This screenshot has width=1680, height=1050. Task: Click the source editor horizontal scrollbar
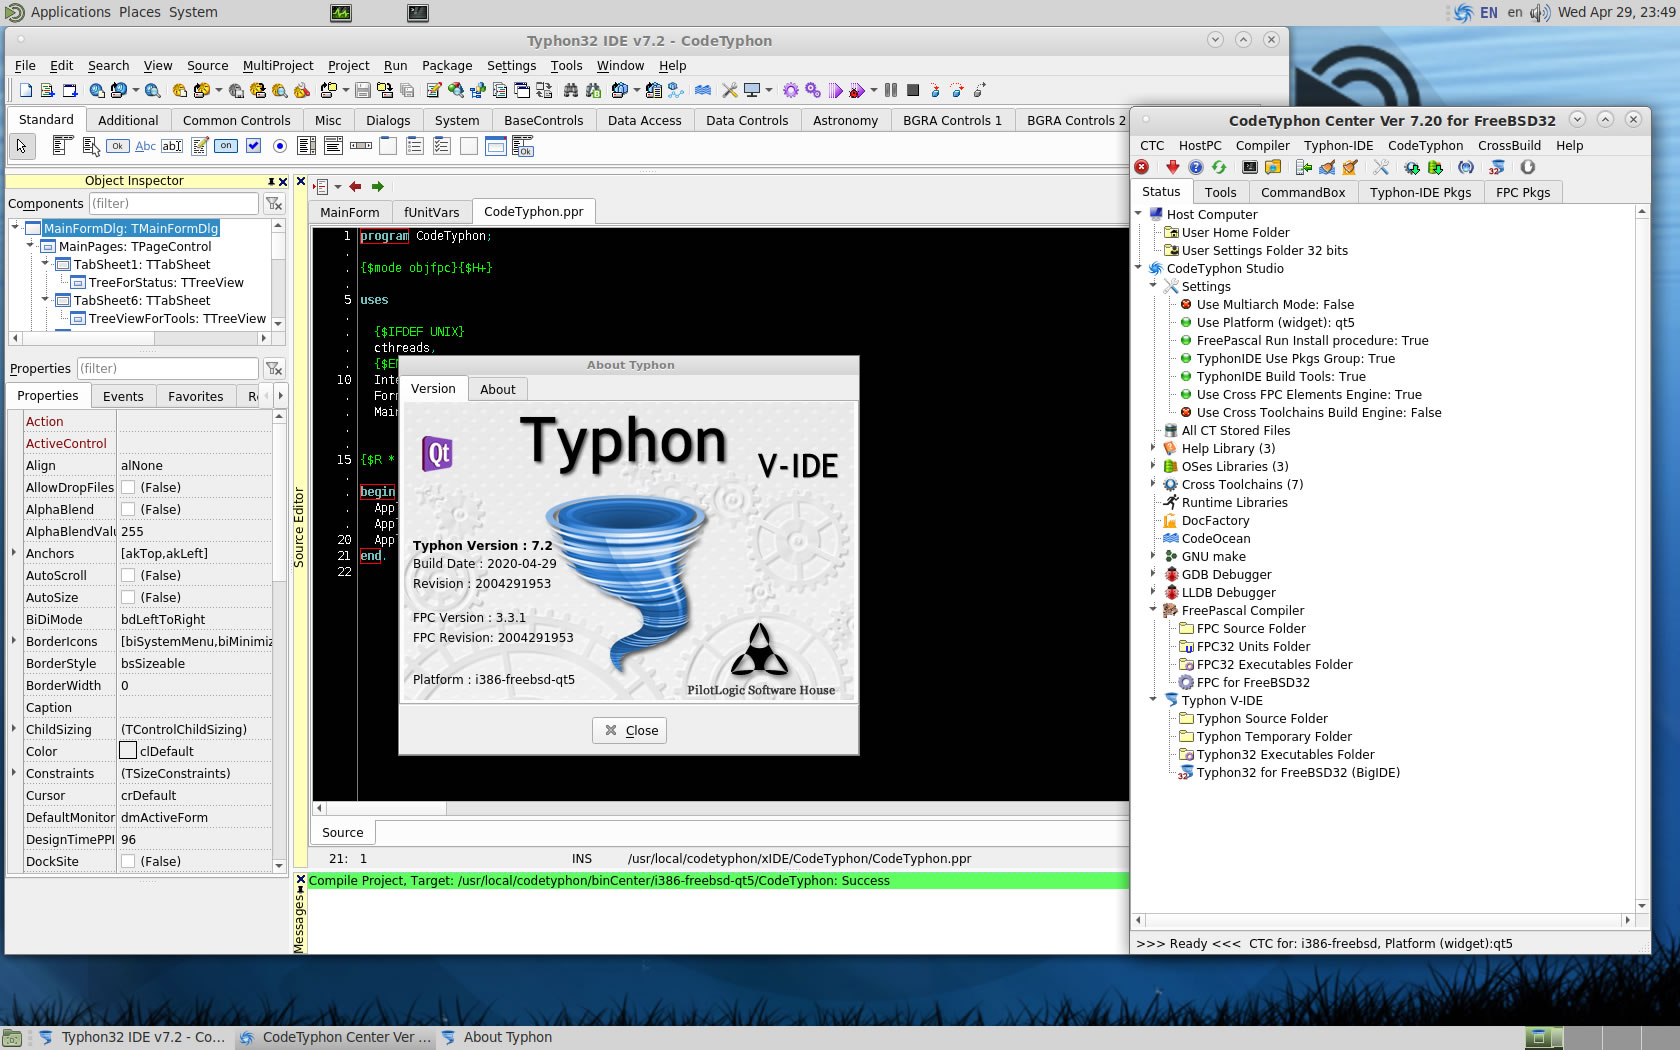(x=721, y=808)
